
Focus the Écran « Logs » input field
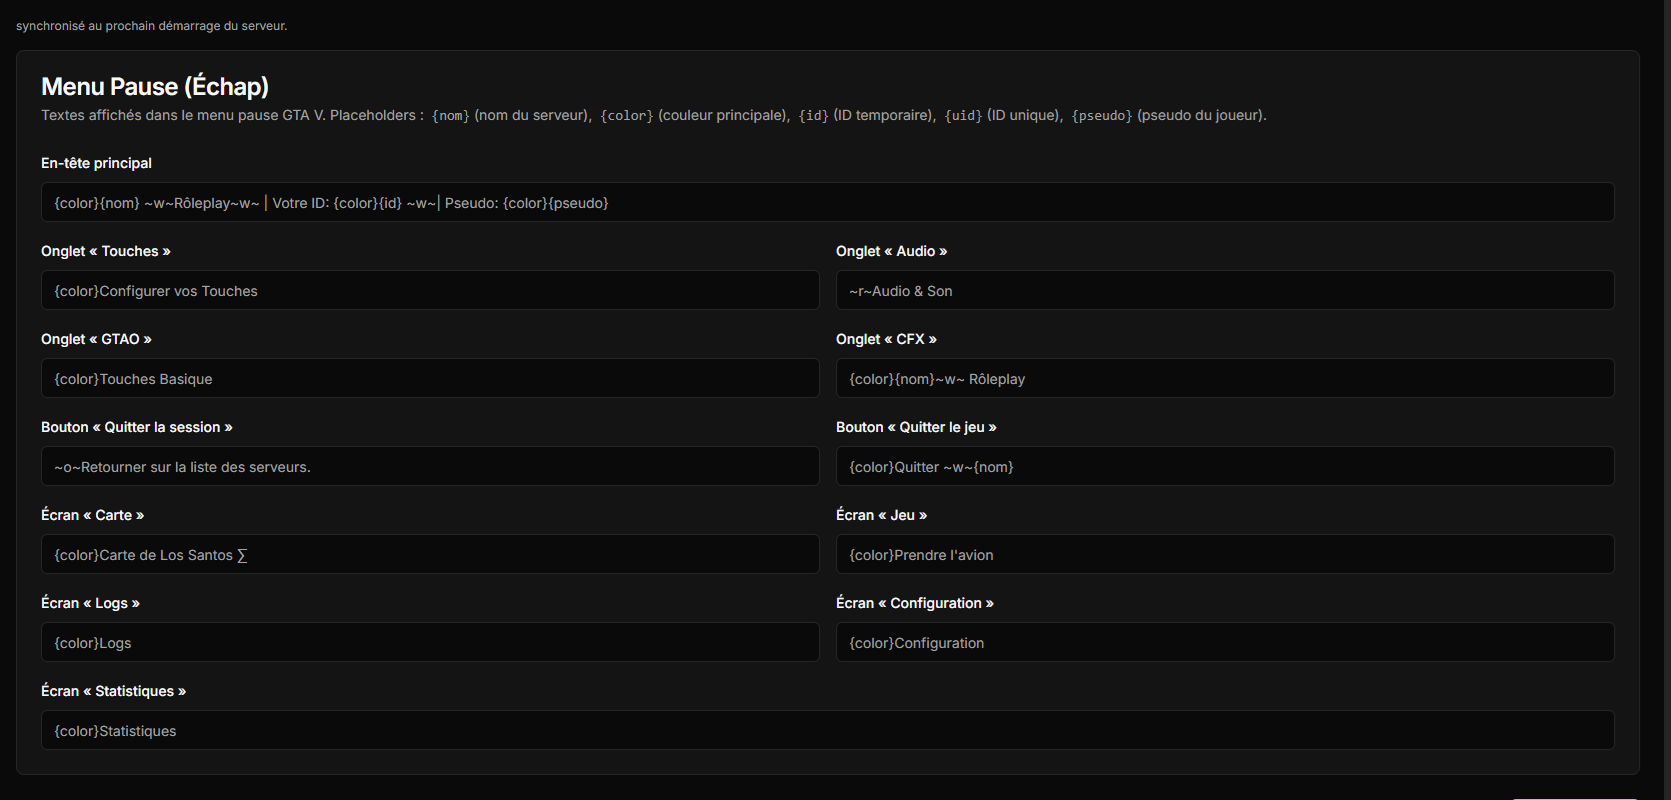pyautogui.click(x=430, y=642)
